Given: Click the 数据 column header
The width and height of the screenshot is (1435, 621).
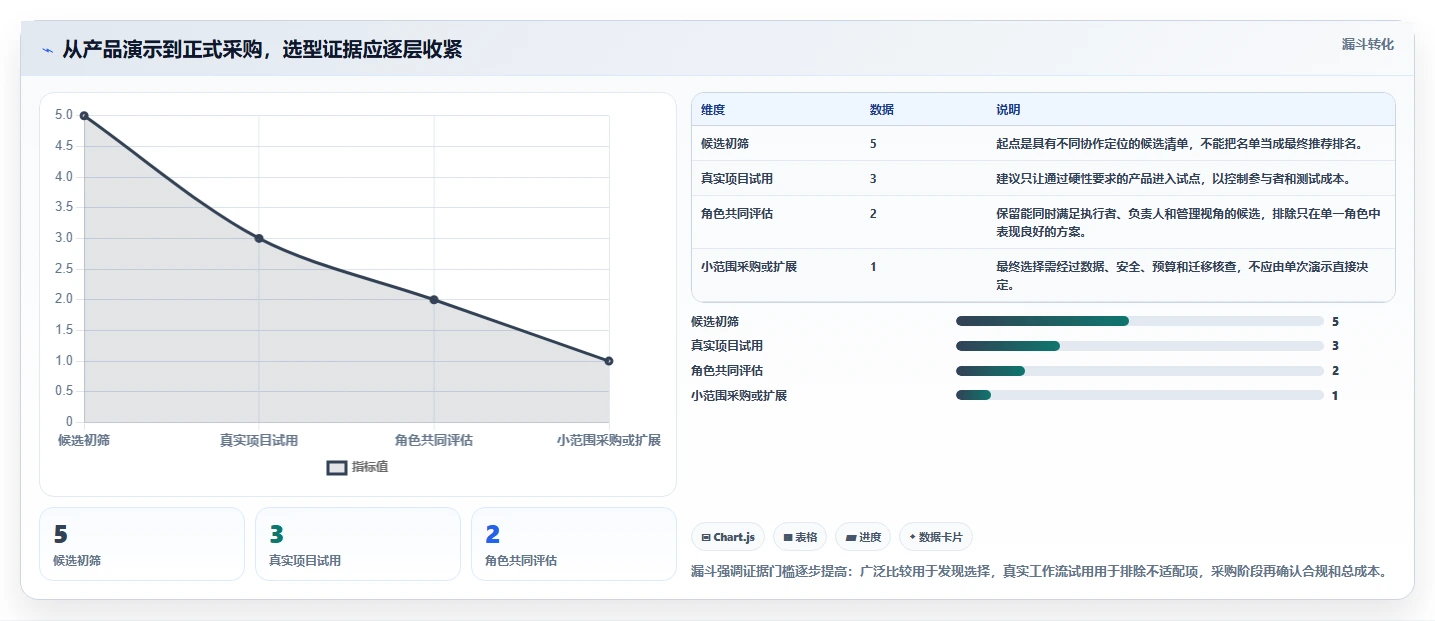Looking at the screenshot, I should tap(882, 110).
